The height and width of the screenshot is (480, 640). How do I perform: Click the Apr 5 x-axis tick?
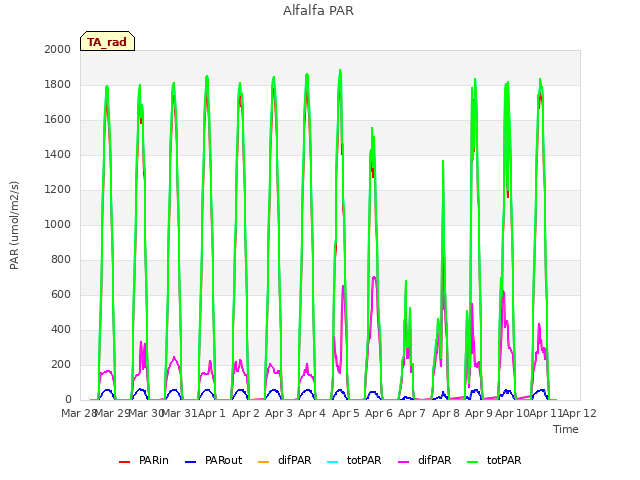pos(346,413)
